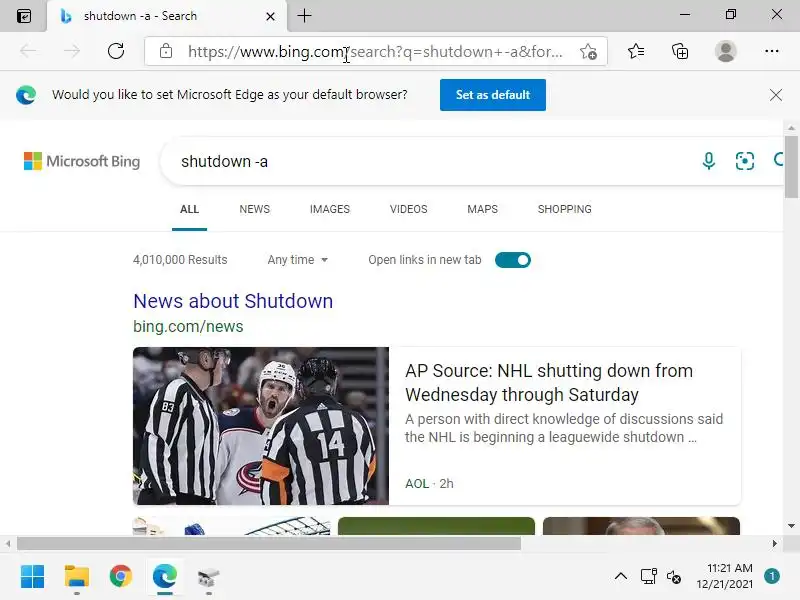Click the AOL source label
800x600 pixels.
click(417, 484)
